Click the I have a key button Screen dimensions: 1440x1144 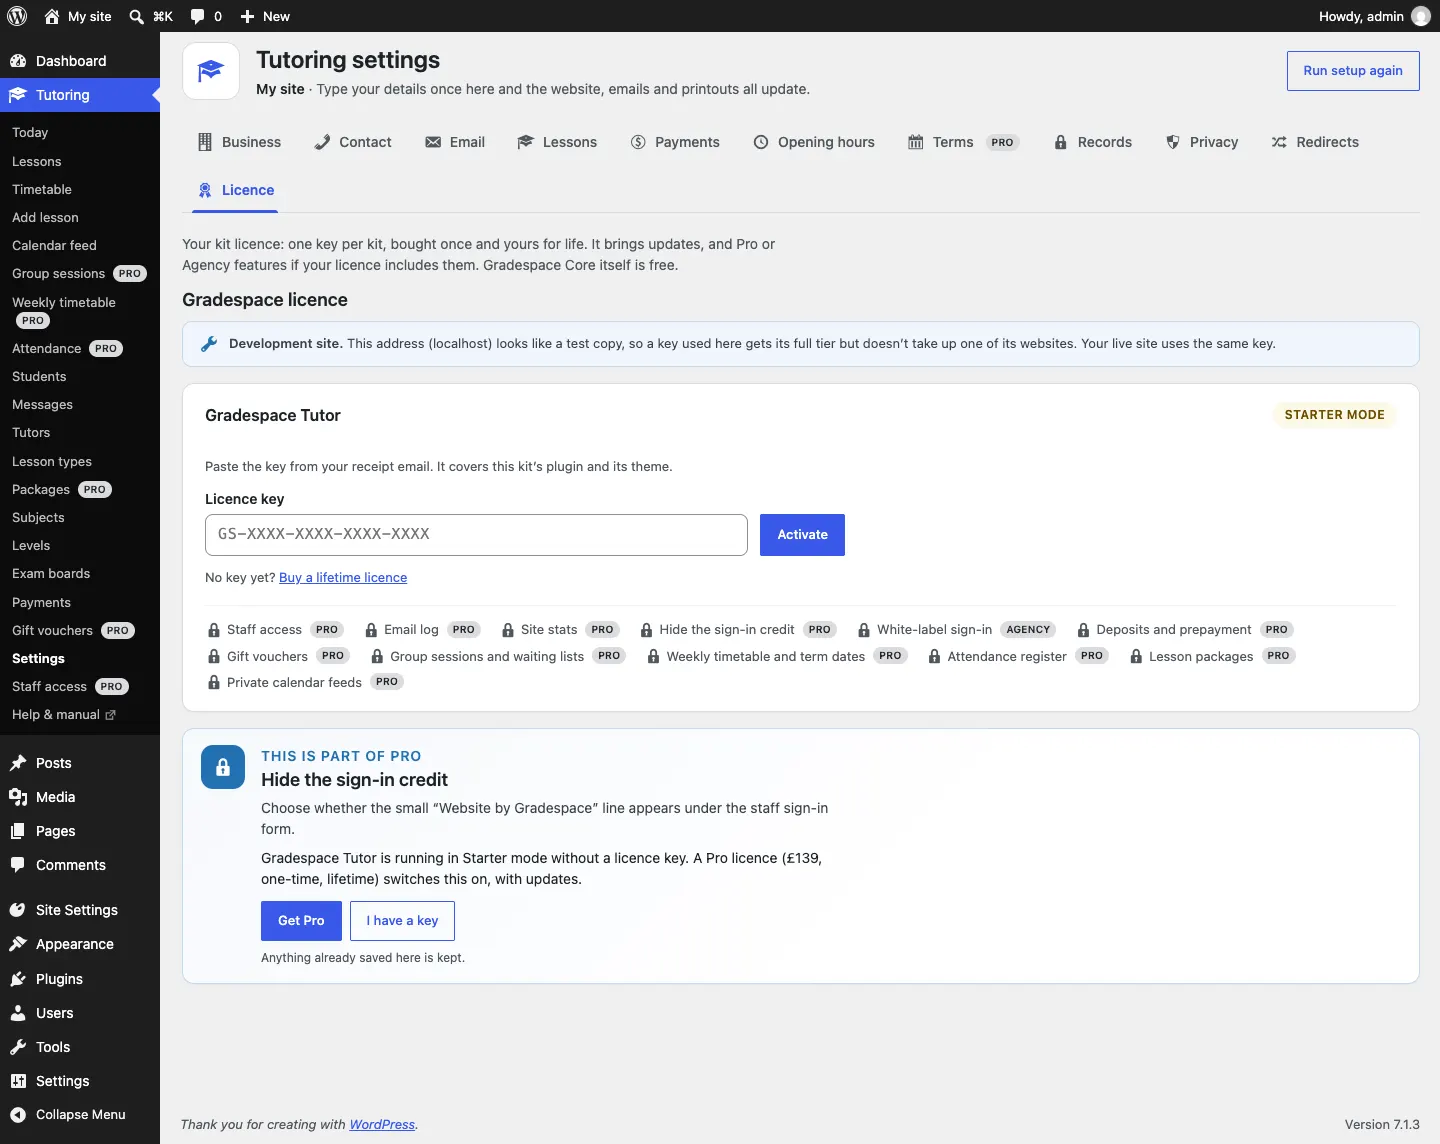point(402,921)
